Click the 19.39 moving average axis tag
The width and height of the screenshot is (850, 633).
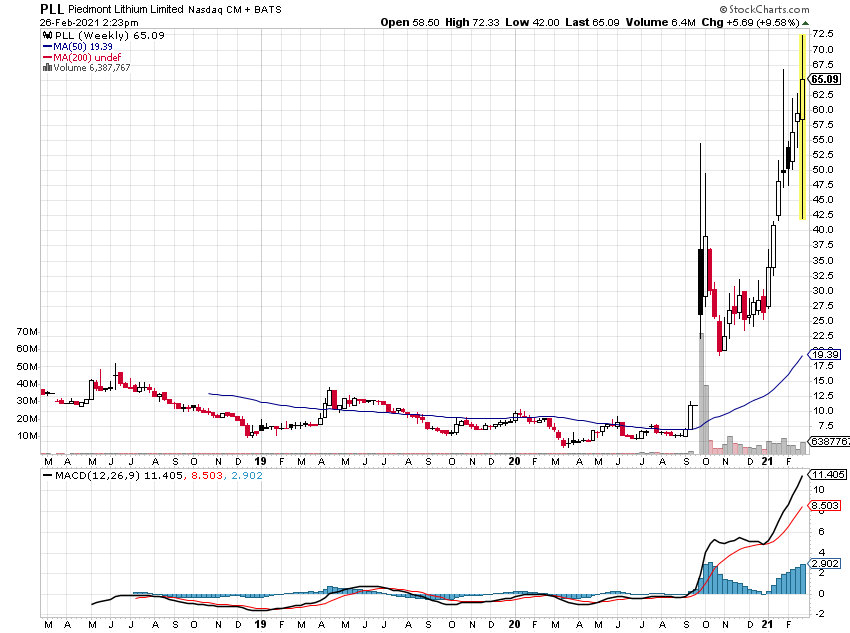(x=825, y=354)
